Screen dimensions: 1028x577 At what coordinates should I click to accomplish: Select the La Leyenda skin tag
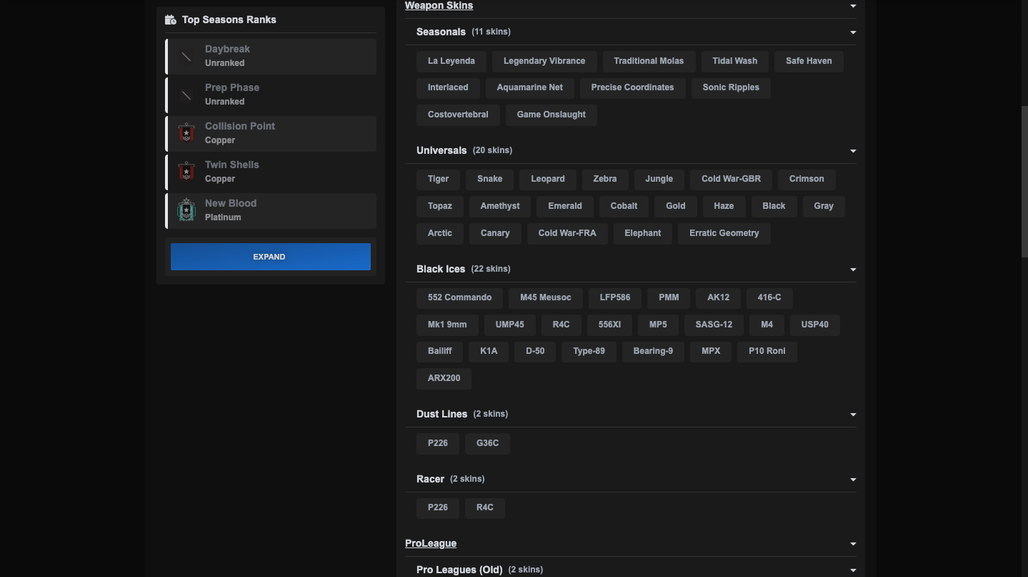point(451,61)
